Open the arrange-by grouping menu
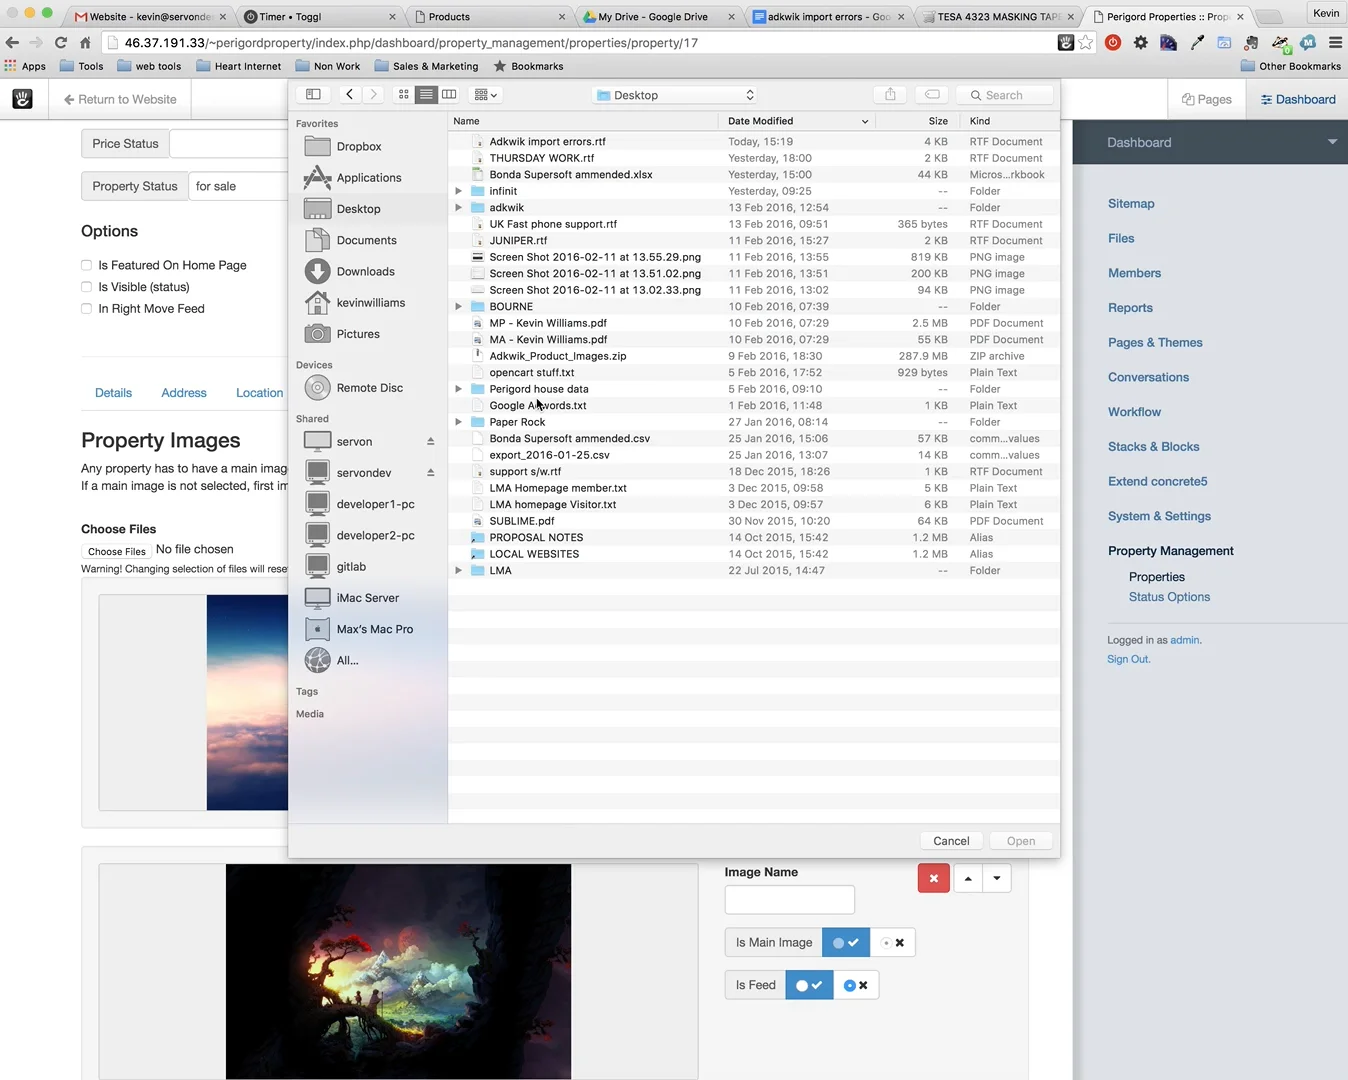Image resolution: width=1348 pixels, height=1080 pixels. 485,95
